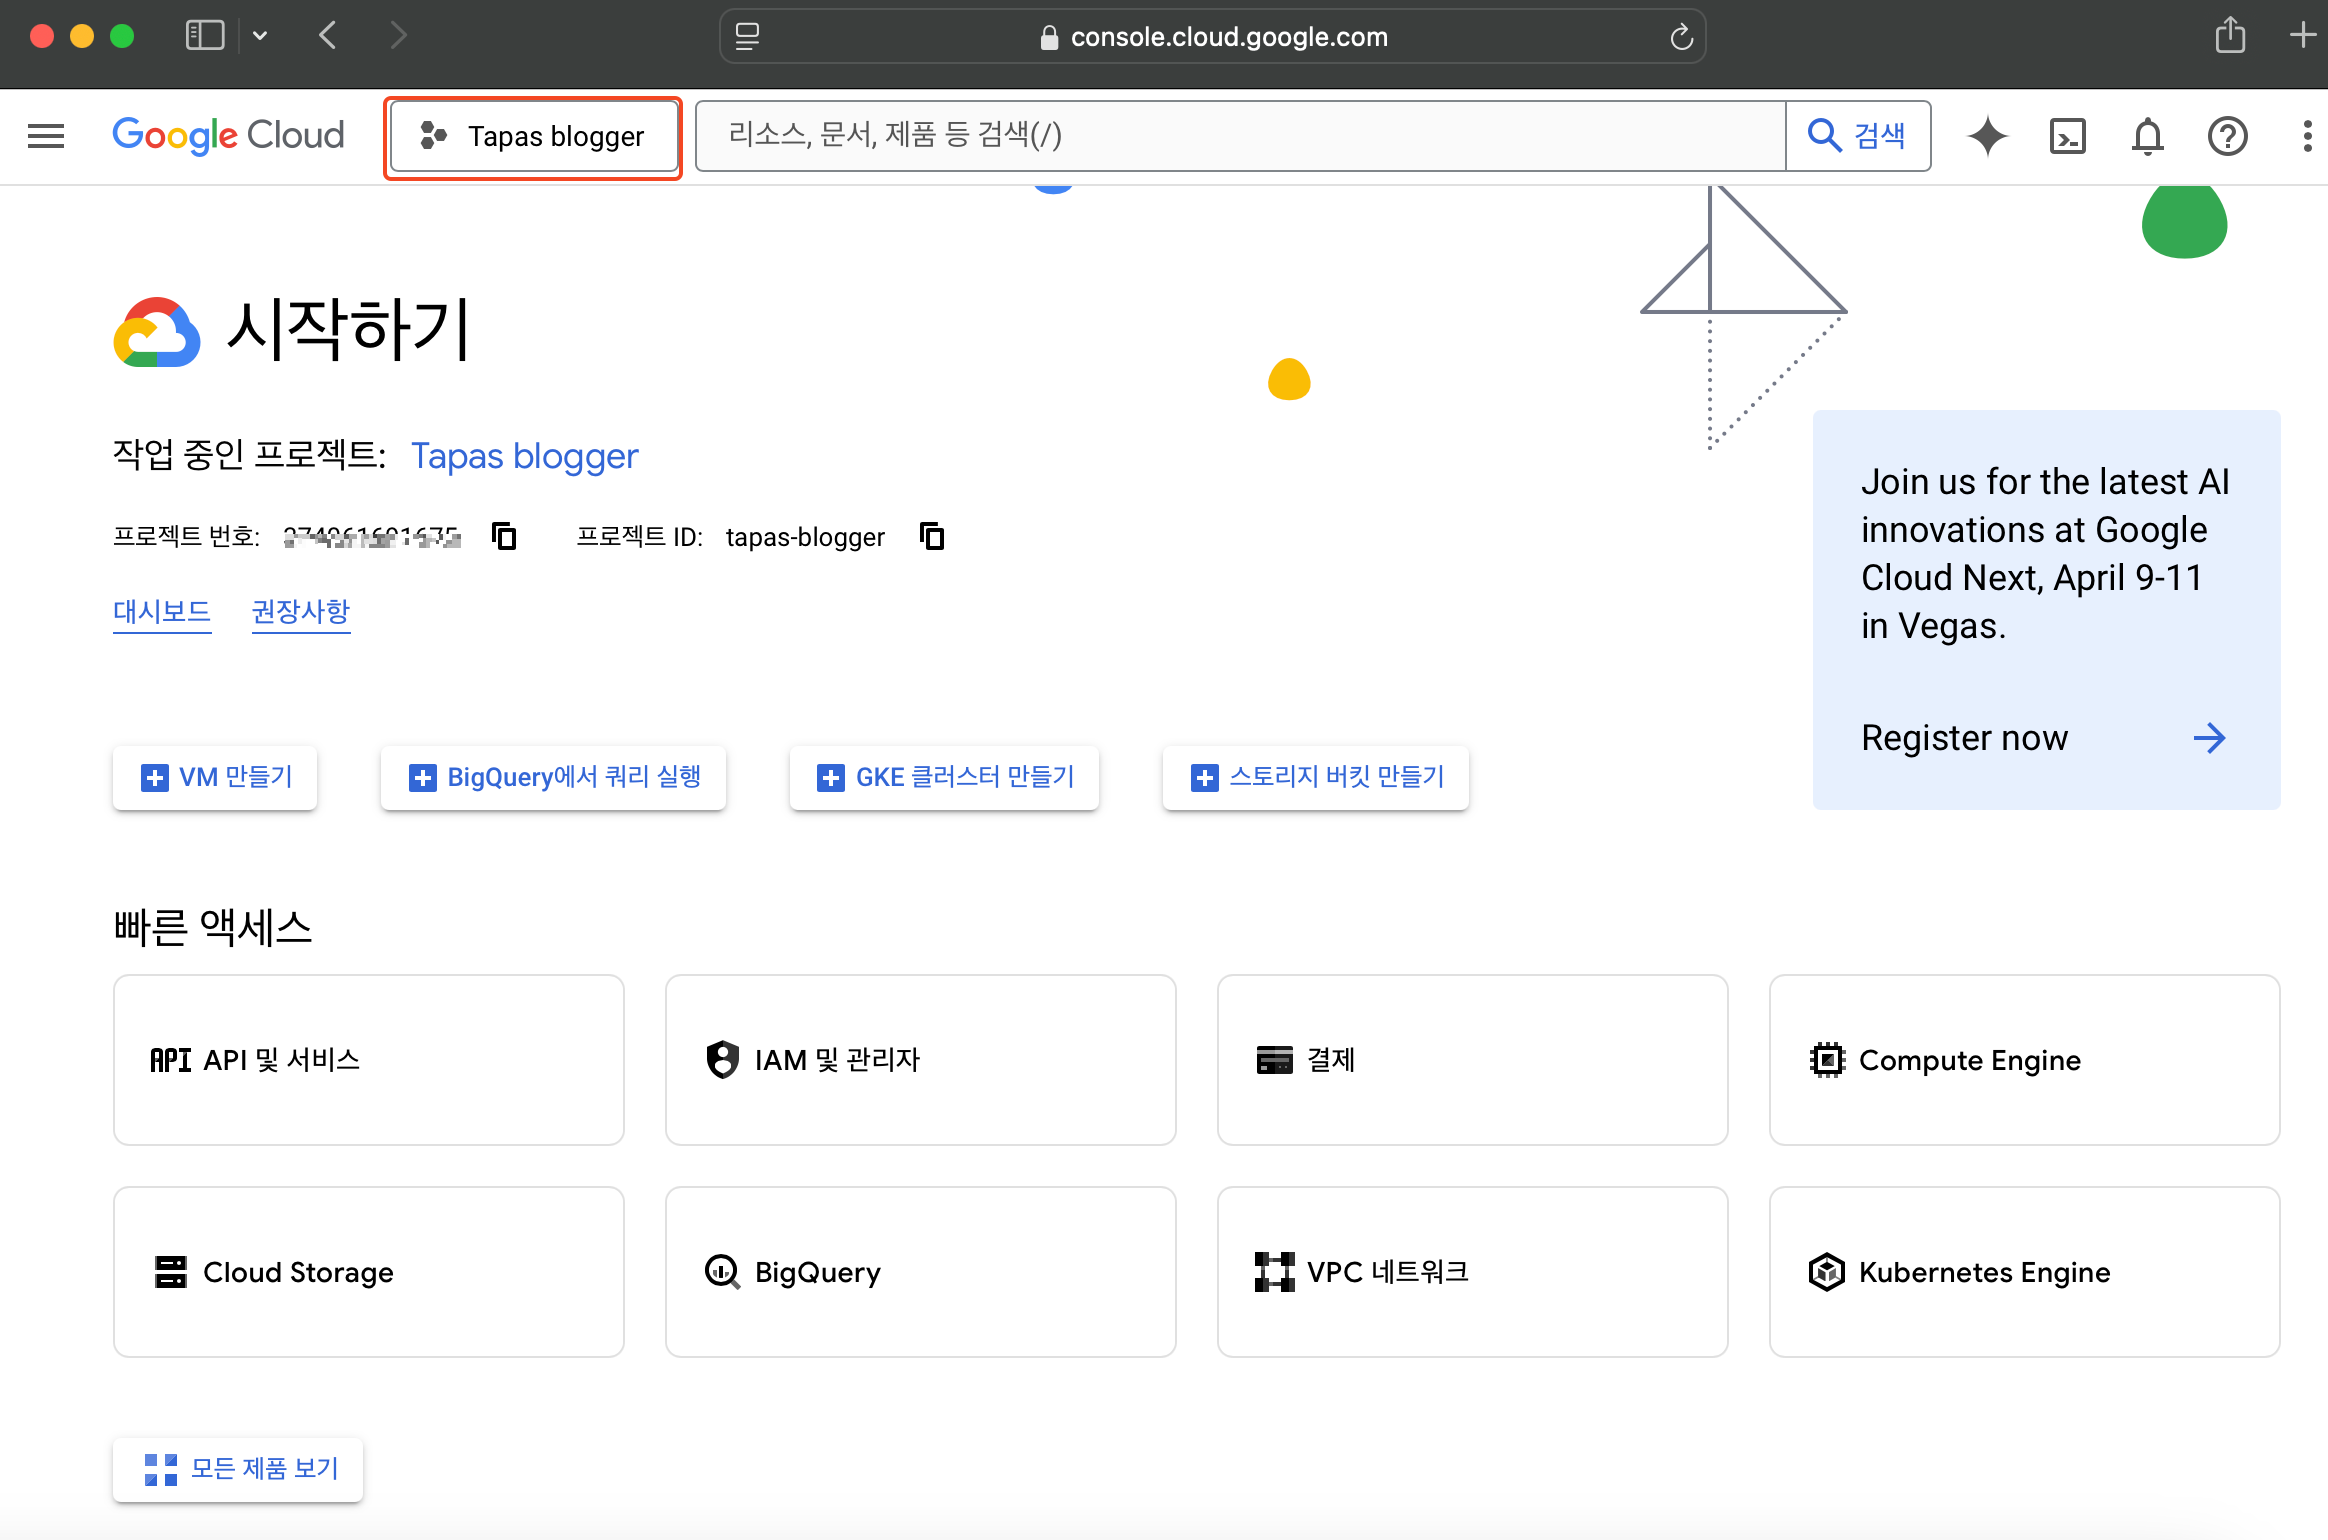Click BigQuery에서 쿼리 실행 button
This screenshot has height=1540, width=2328.
click(553, 777)
